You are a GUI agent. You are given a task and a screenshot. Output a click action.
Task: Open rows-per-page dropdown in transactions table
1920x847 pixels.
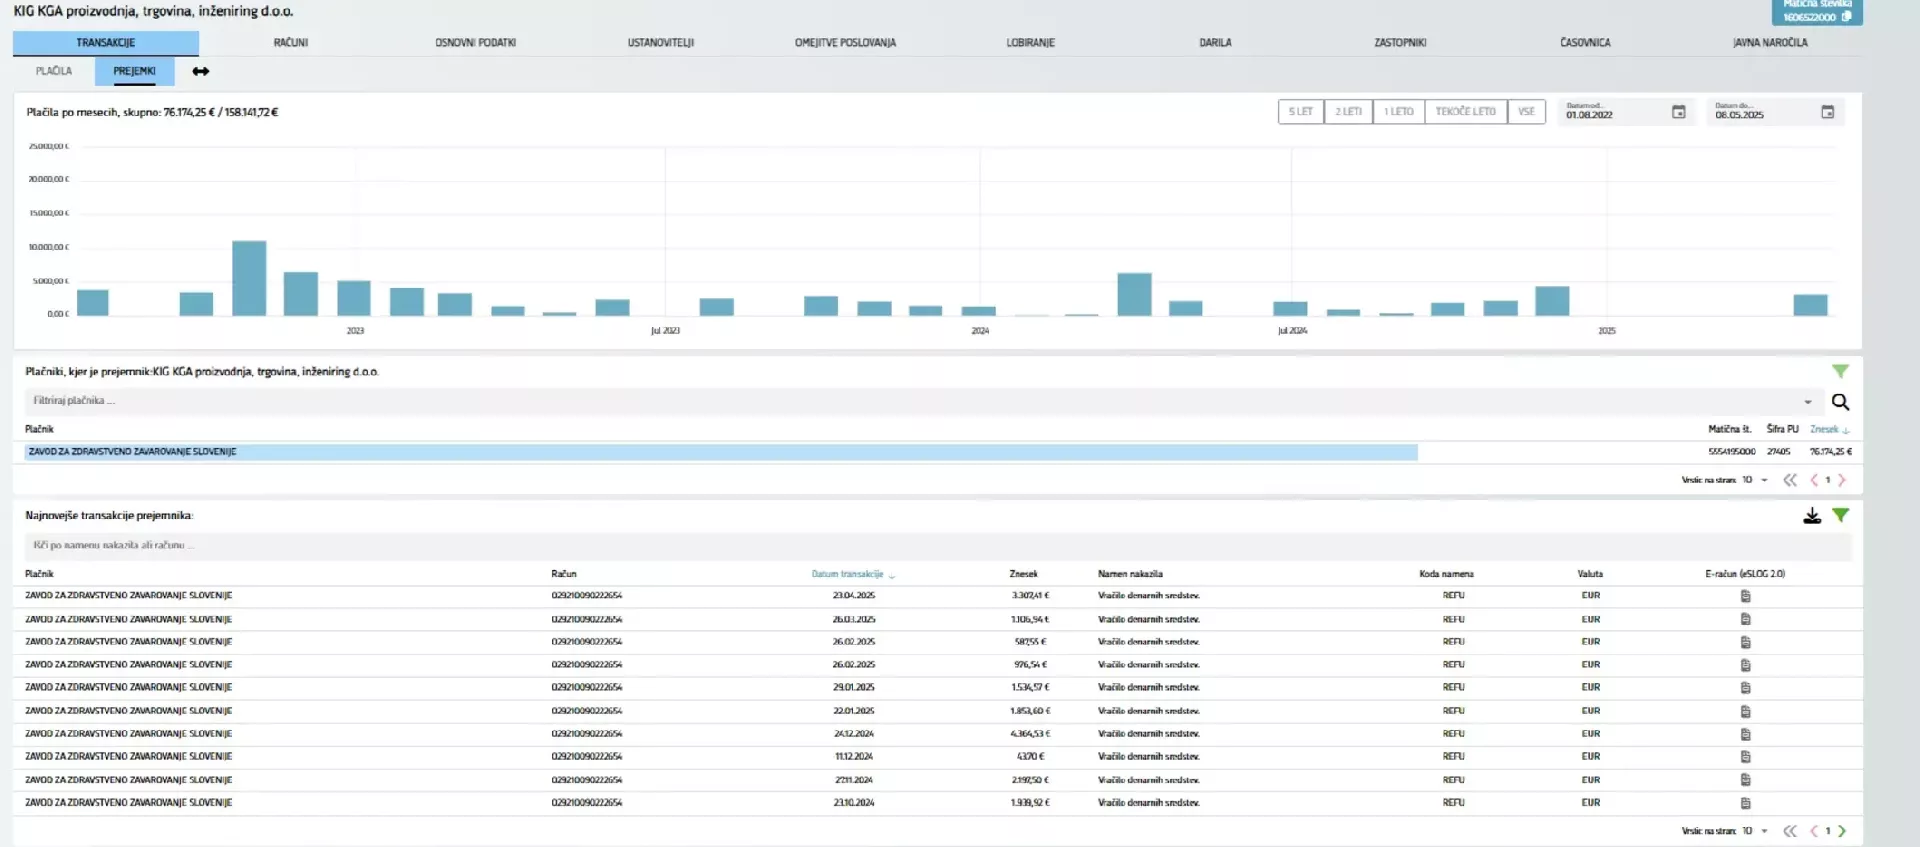point(1764,831)
